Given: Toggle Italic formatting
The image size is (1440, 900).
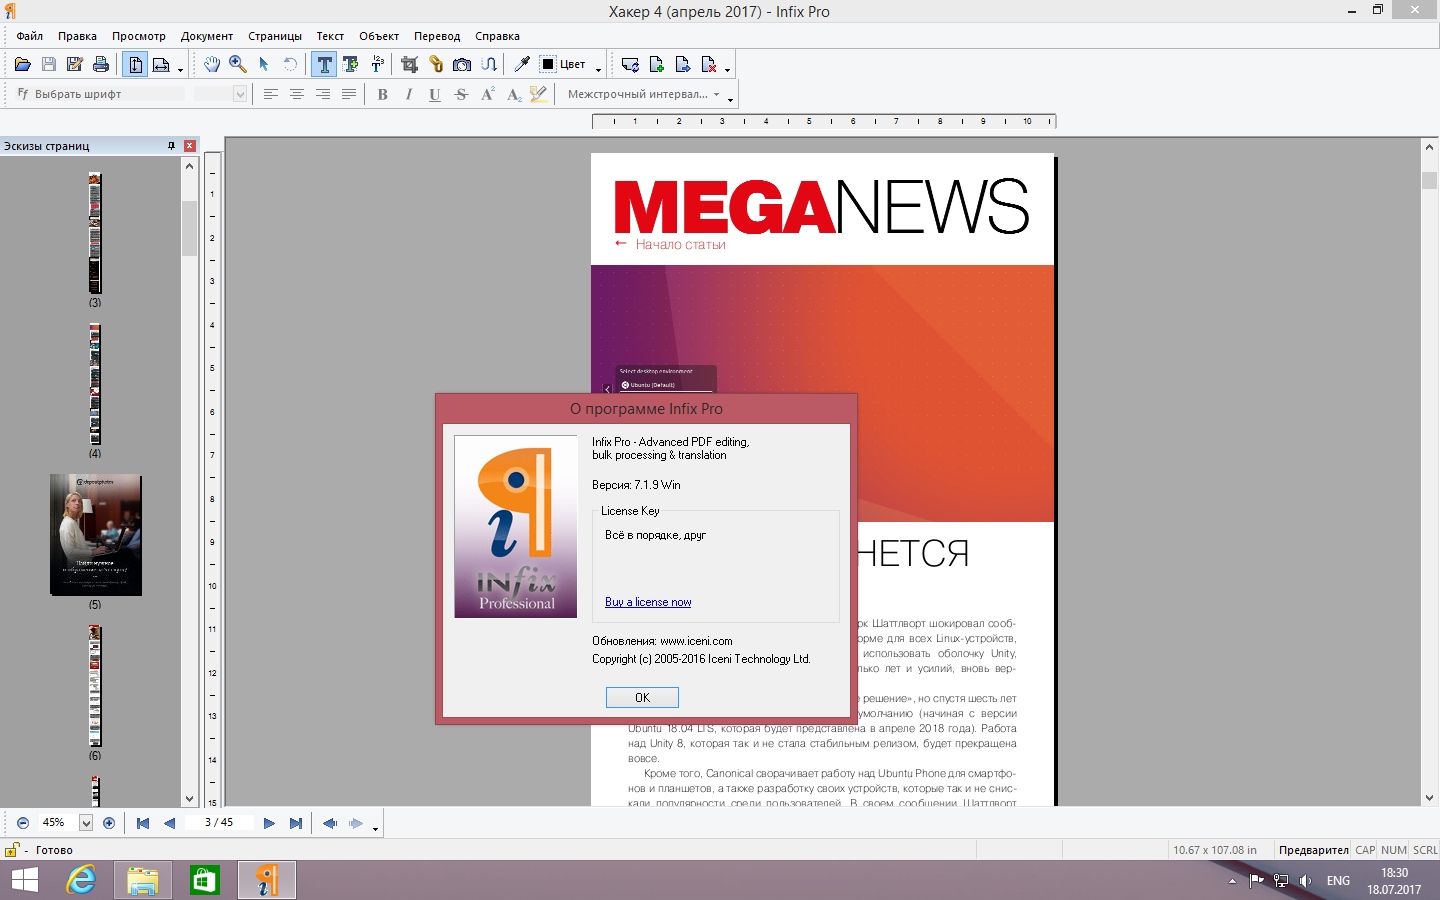Looking at the screenshot, I should point(408,94).
